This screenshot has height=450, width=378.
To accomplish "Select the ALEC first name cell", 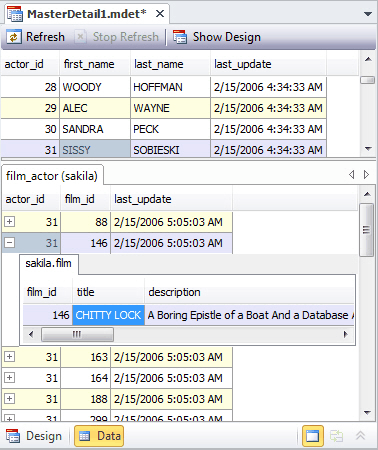I will (95, 108).
